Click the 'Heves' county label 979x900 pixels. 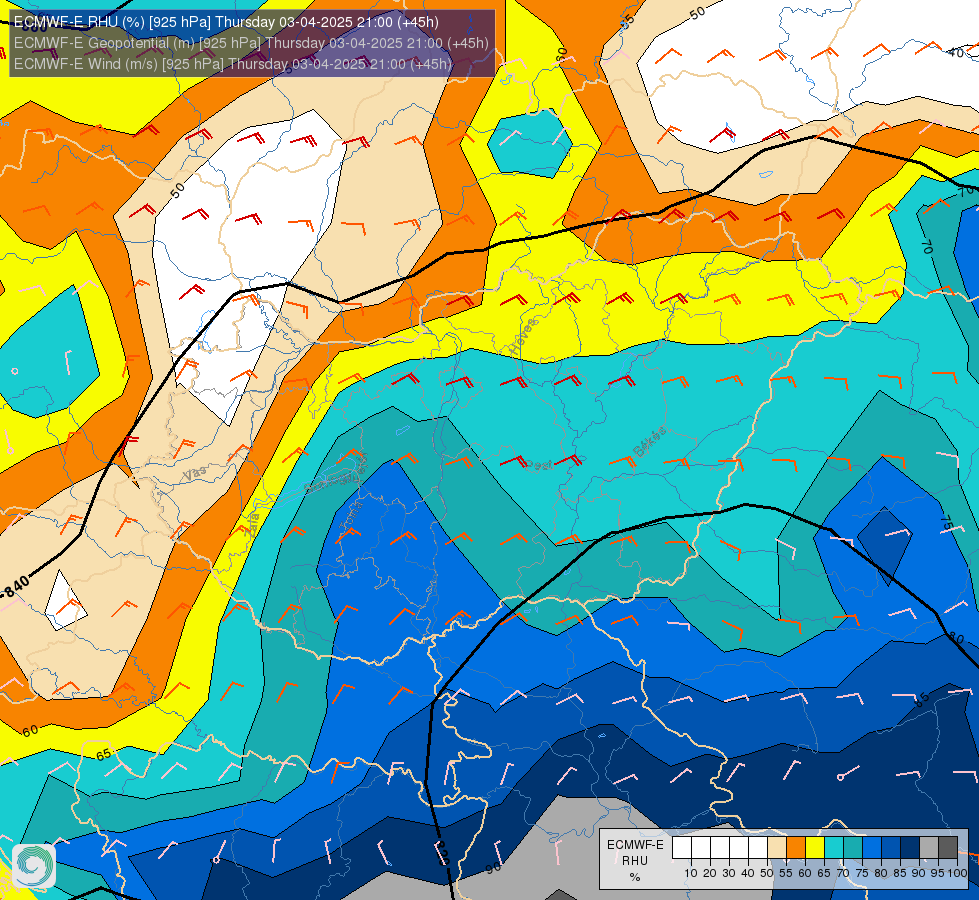click(523, 337)
